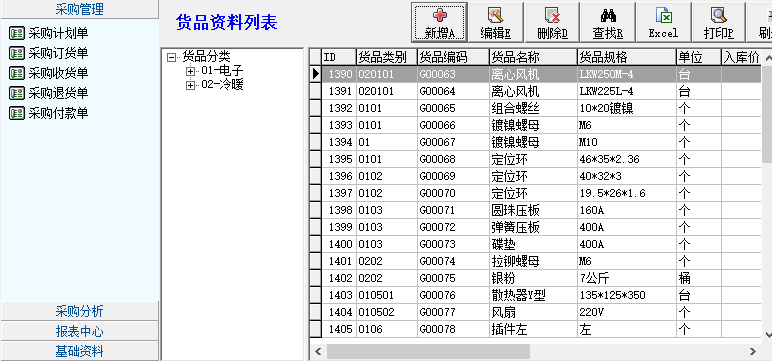Export the list with Excel button
The image size is (772, 361).
(x=664, y=22)
